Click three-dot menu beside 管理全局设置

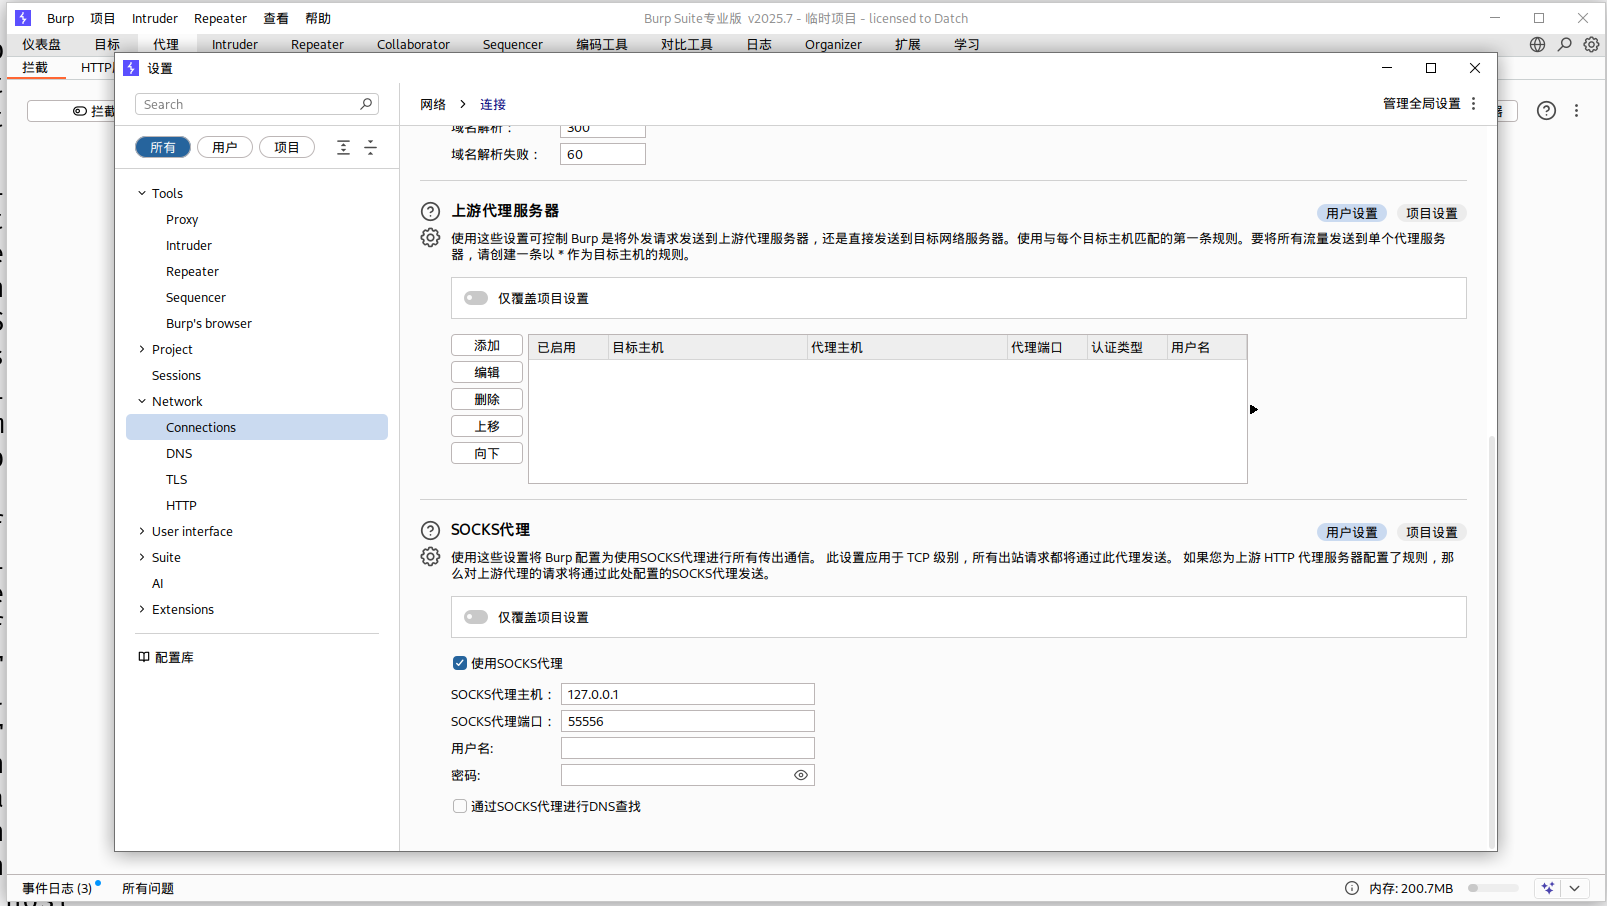[1474, 103]
